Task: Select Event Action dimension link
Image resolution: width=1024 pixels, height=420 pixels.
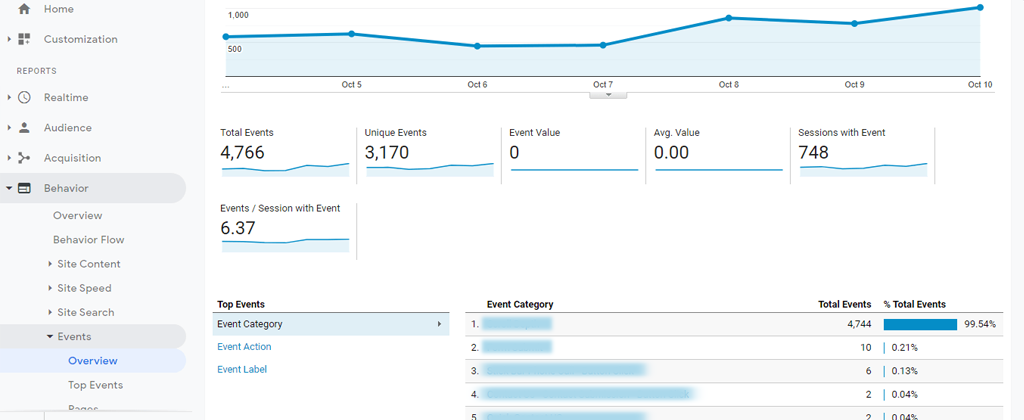Action: [x=244, y=347]
